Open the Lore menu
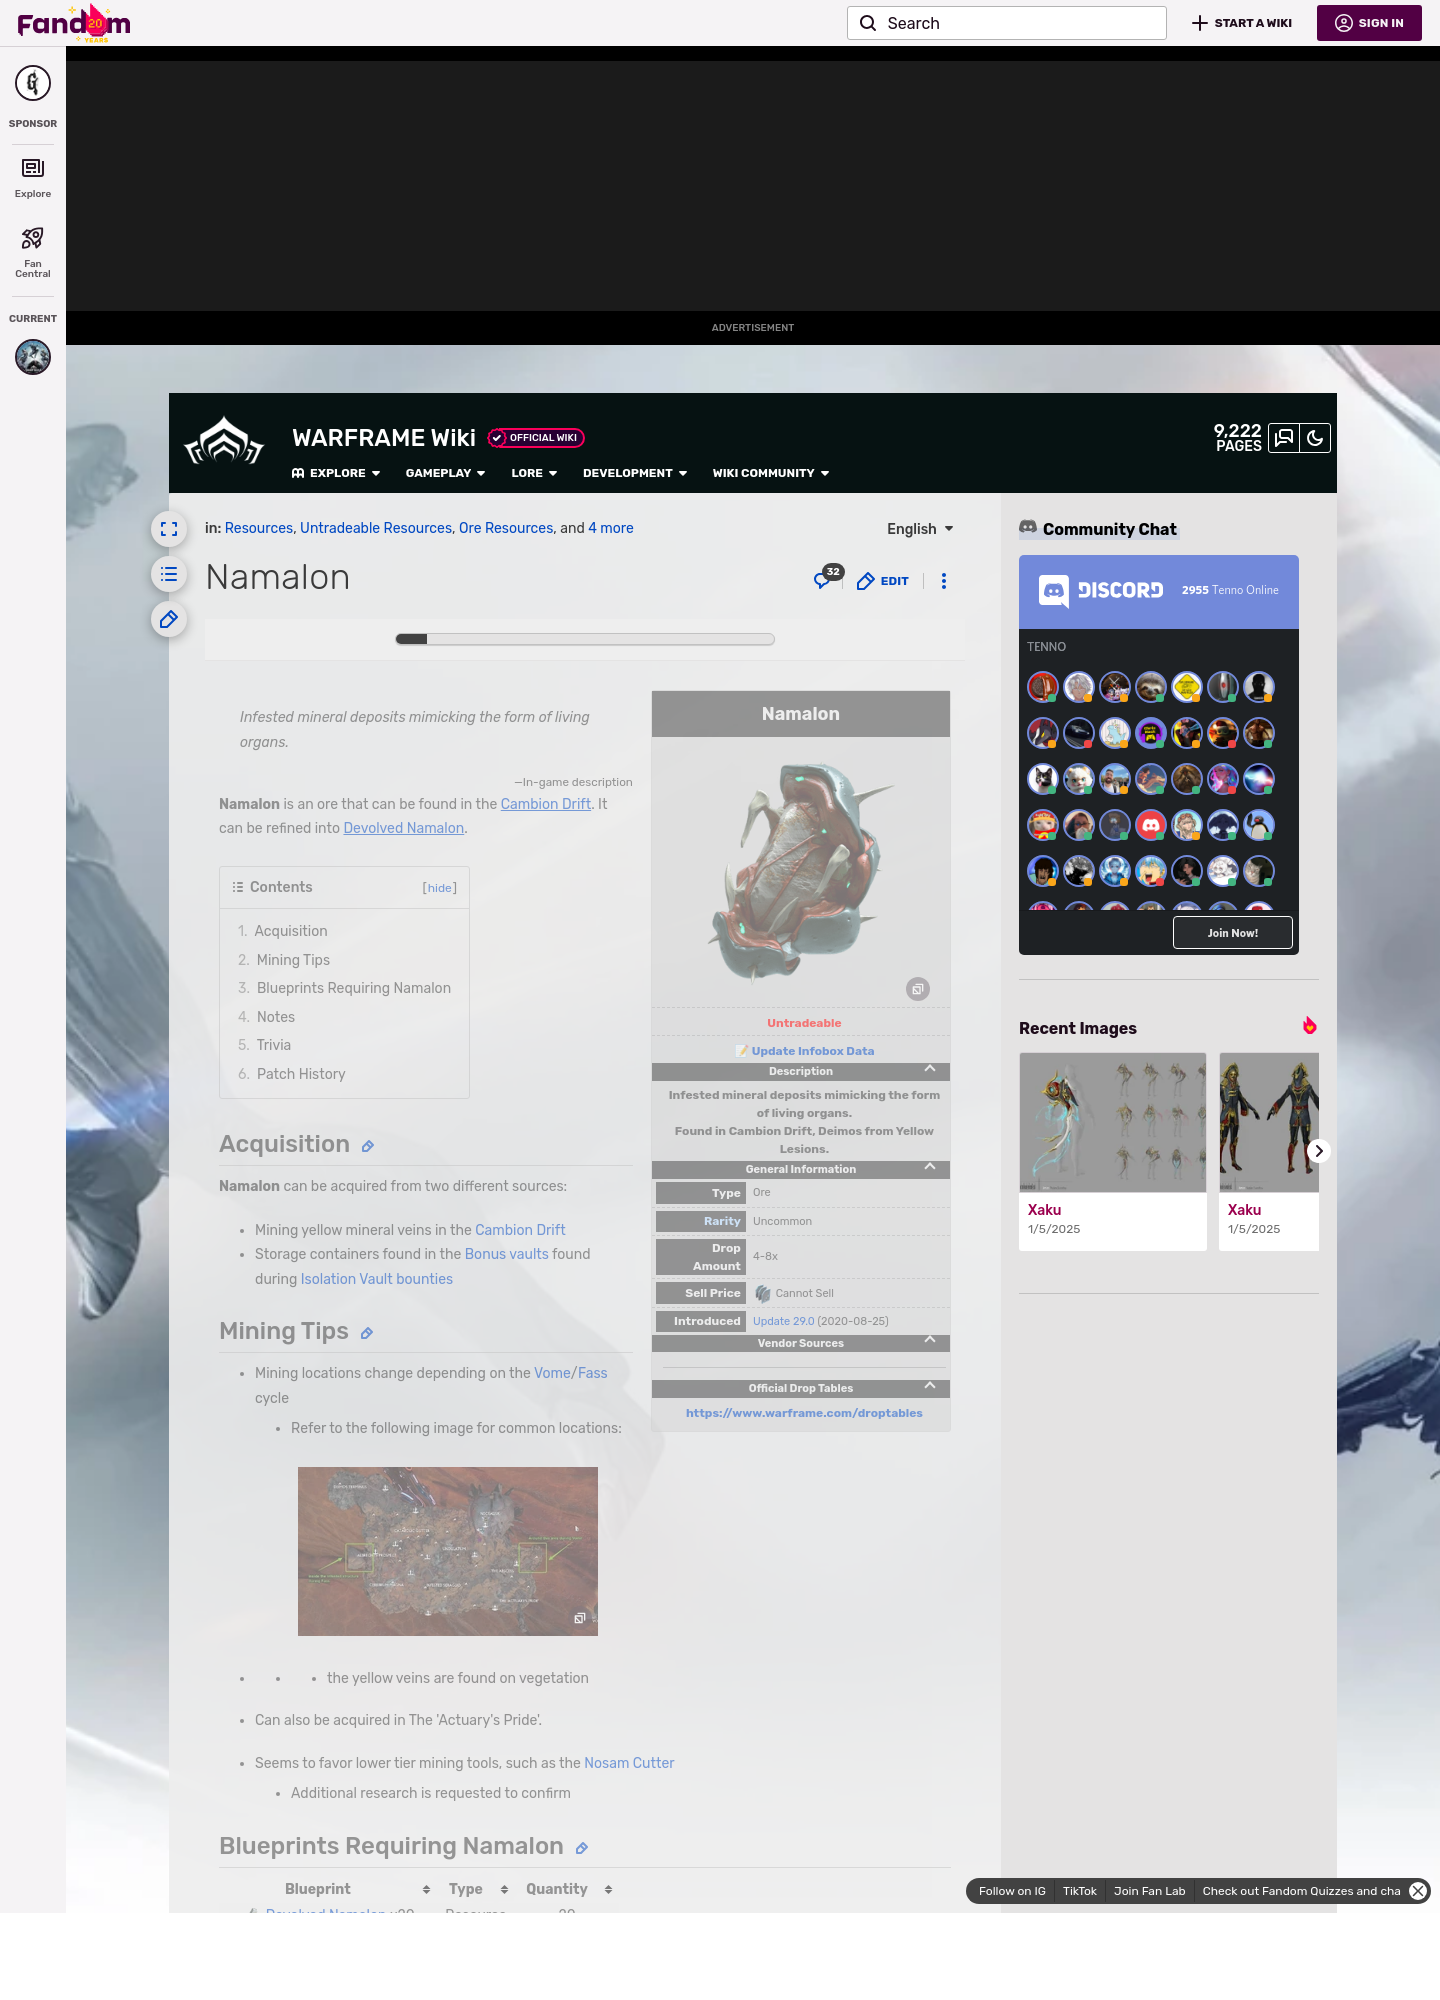Image resolution: width=1440 pixels, height=2000 pixels. click(534, 473)
